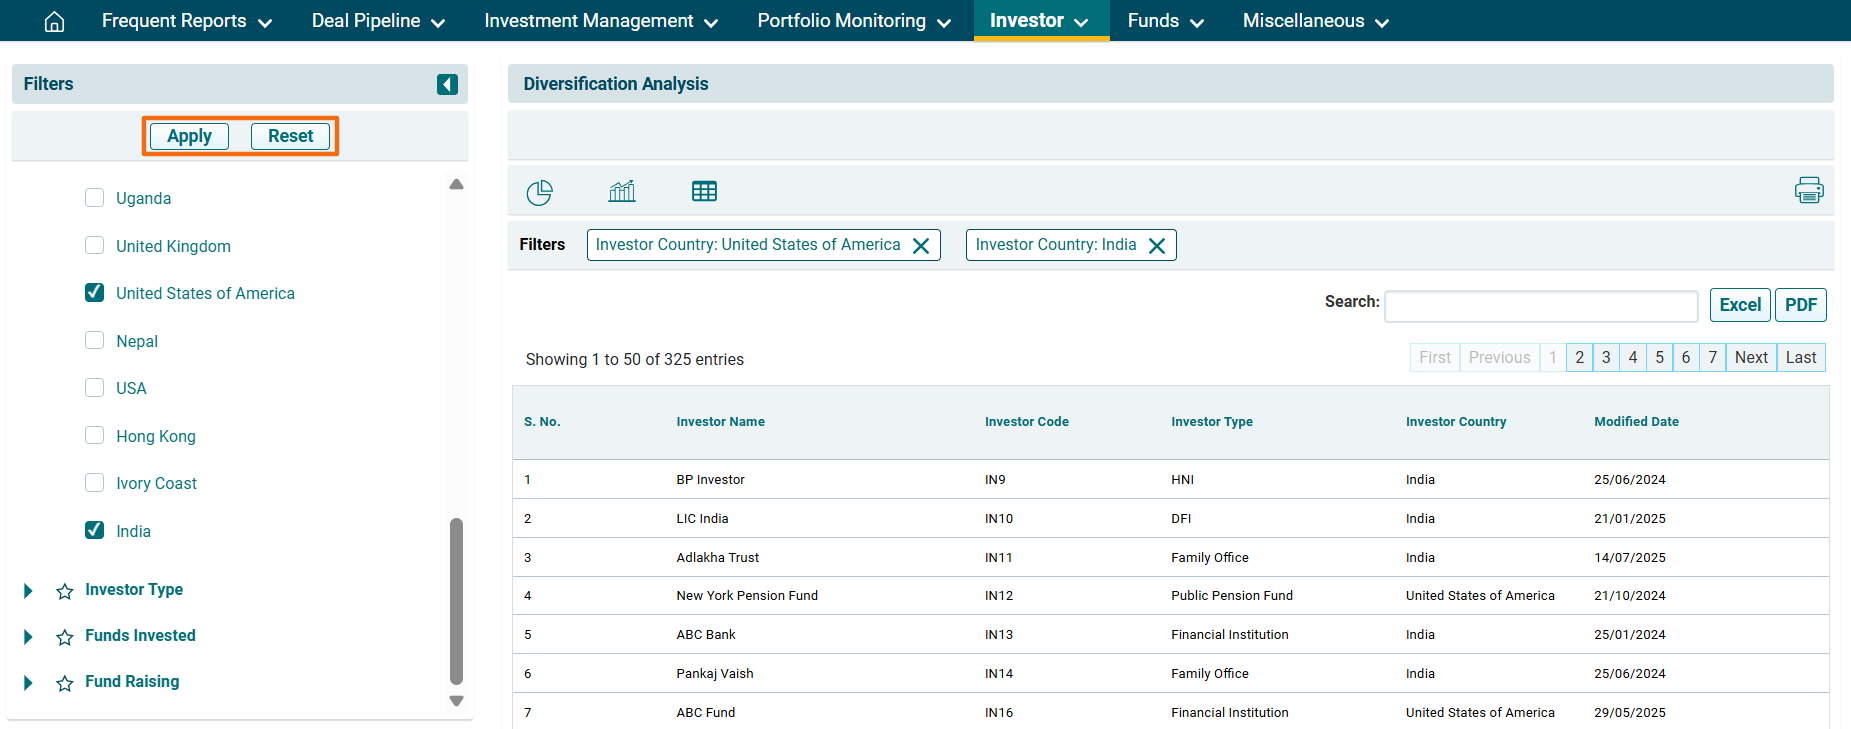
Task: Uncheck the India checkbox
Action: tap(95, 530)
